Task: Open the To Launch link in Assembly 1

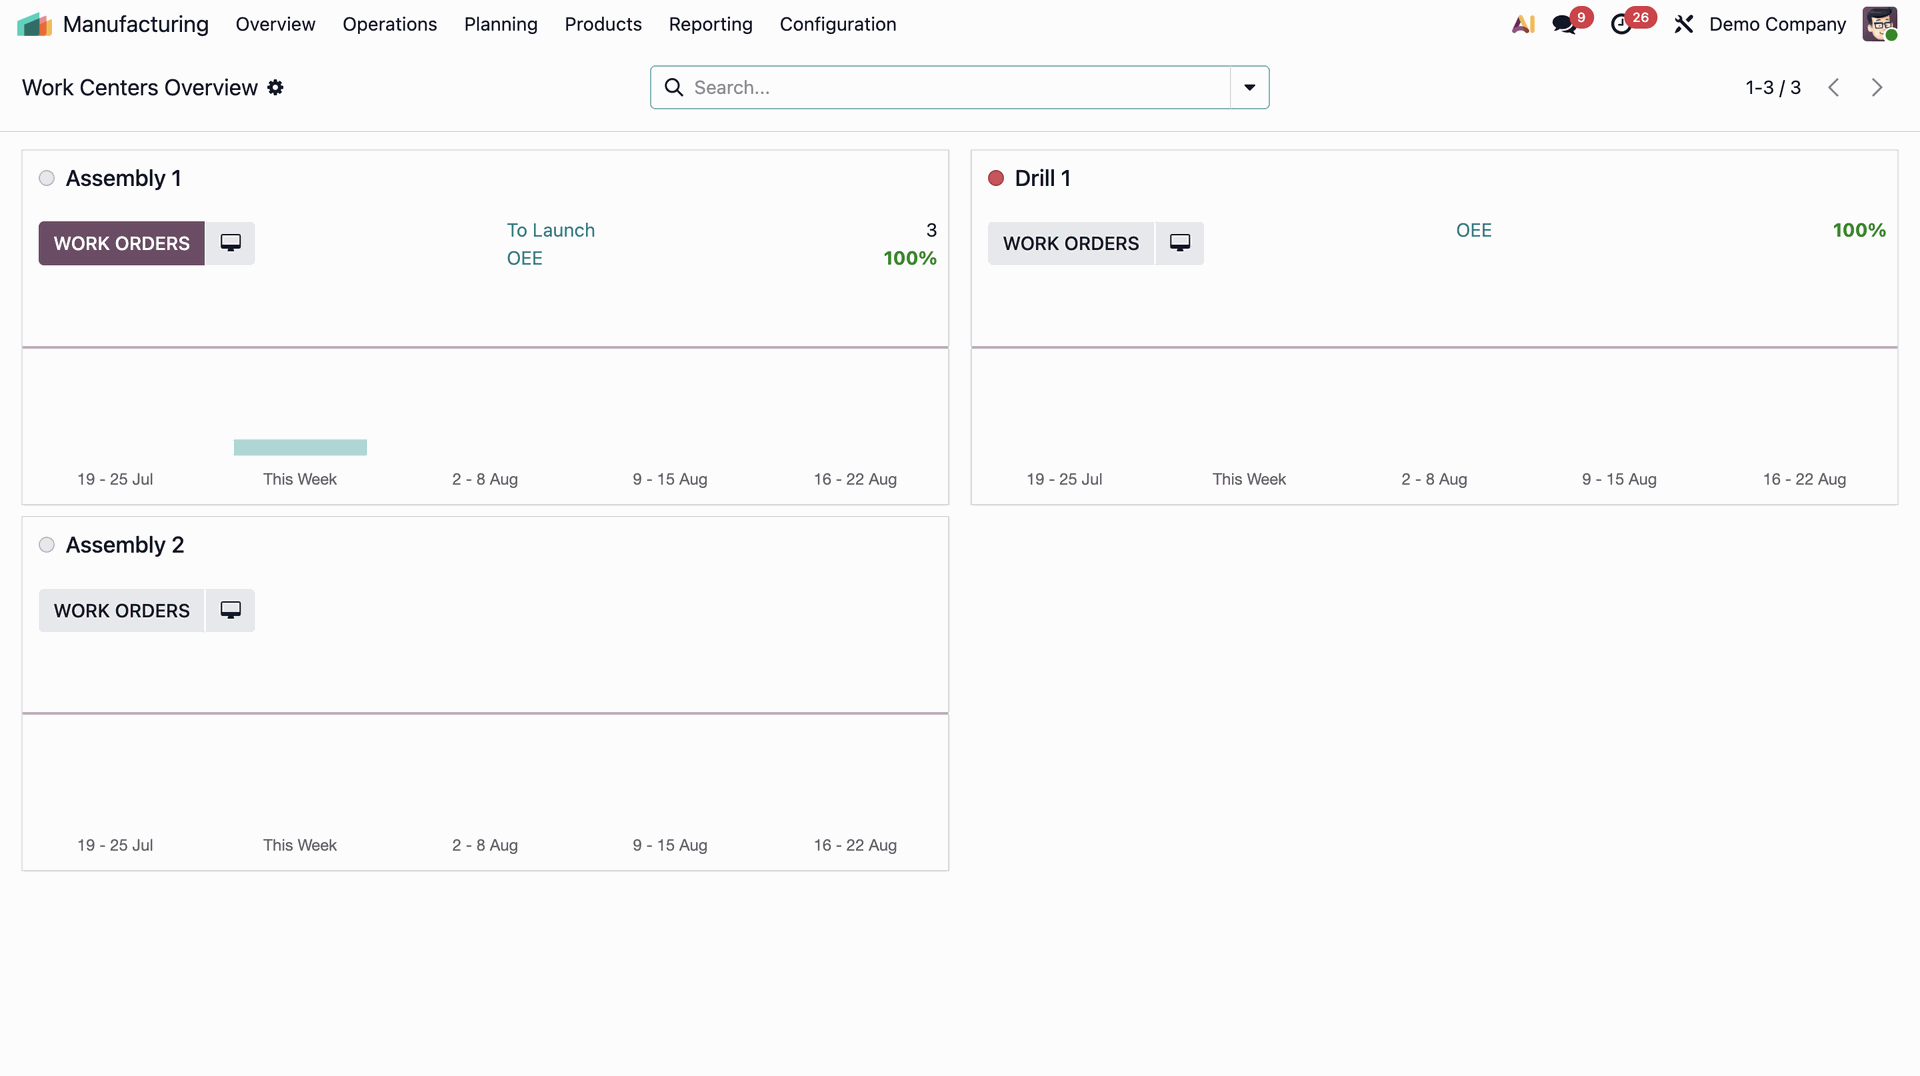Action: coord(551,230)
